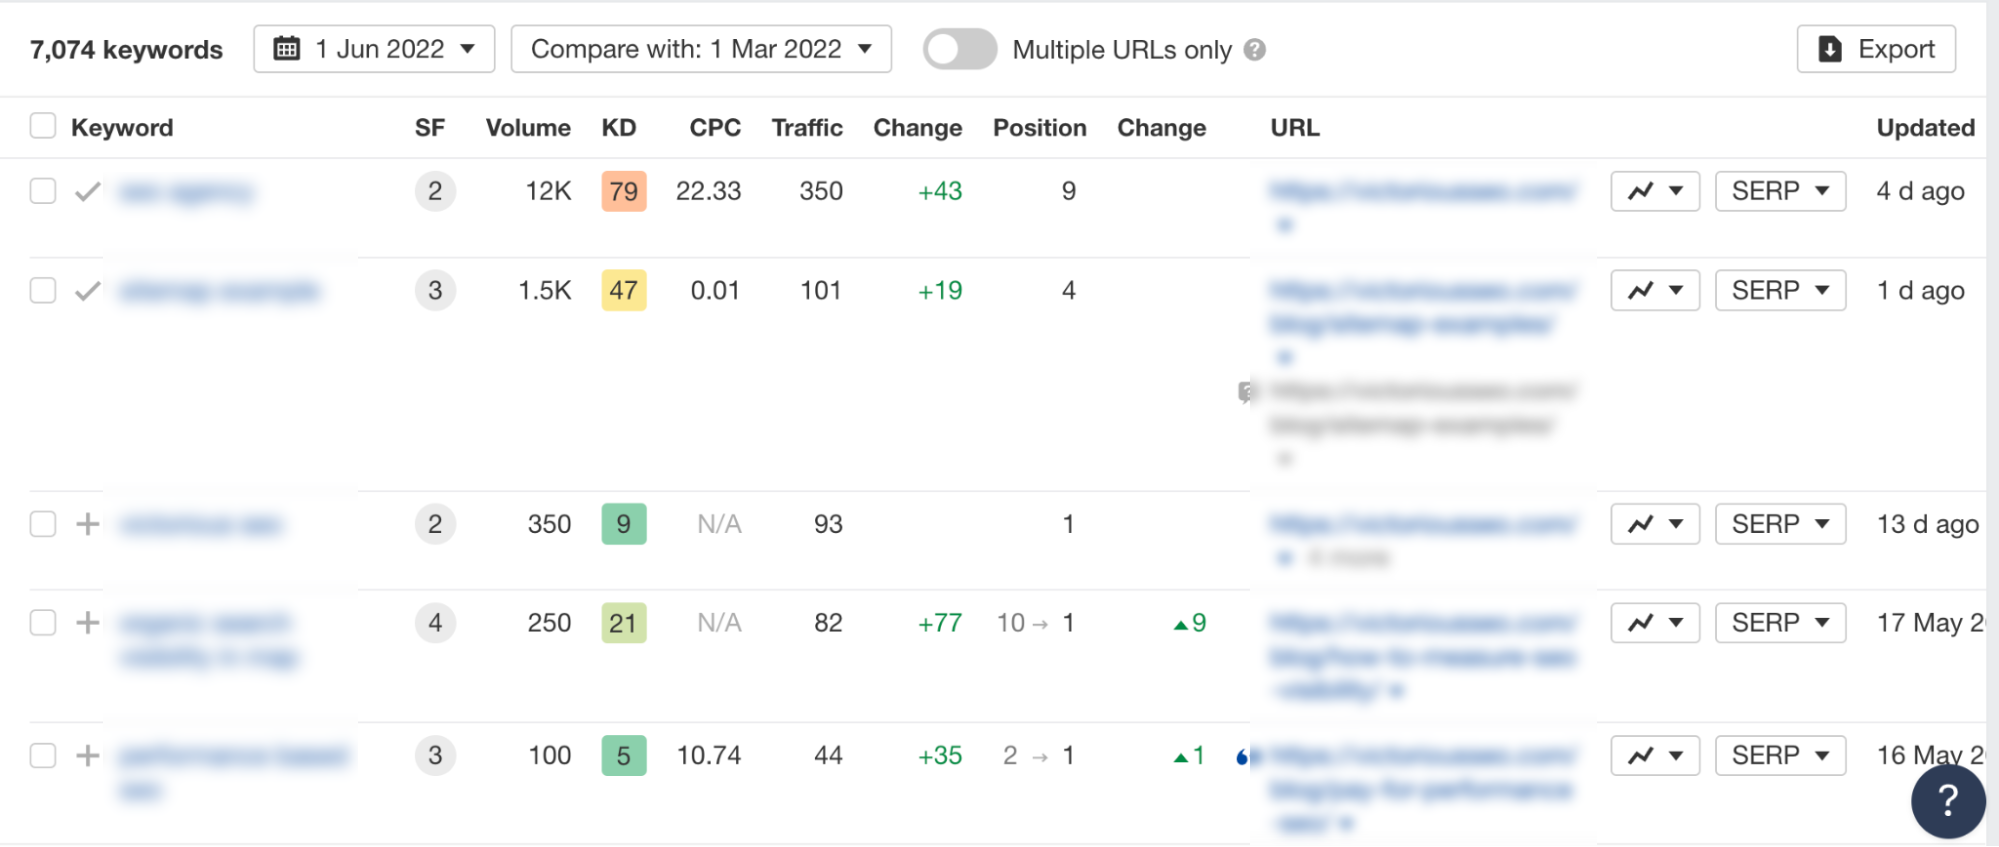Open the 1 Jun 2022 date picker
Viewport: 1999px width, 847px height.
click(374, 49)
